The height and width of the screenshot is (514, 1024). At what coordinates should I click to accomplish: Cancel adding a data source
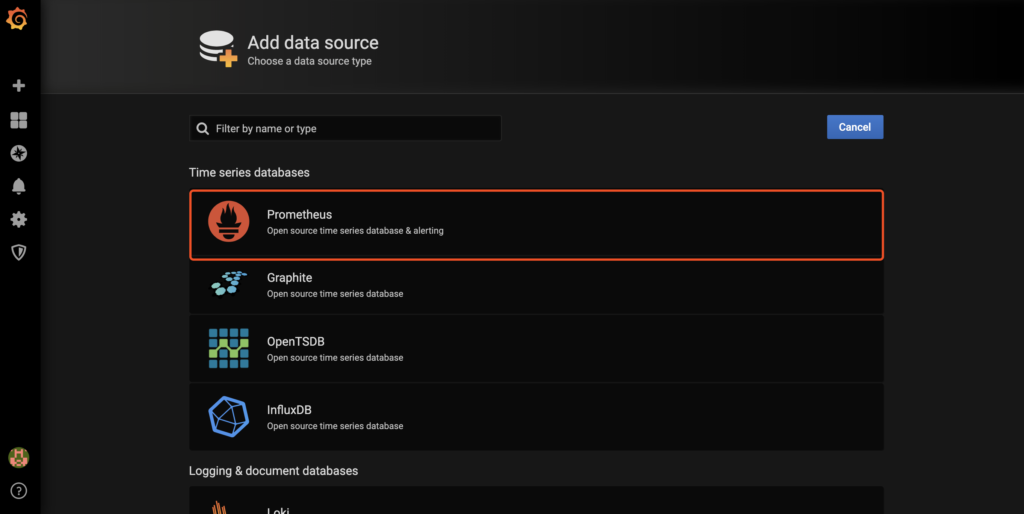point(855,127)
